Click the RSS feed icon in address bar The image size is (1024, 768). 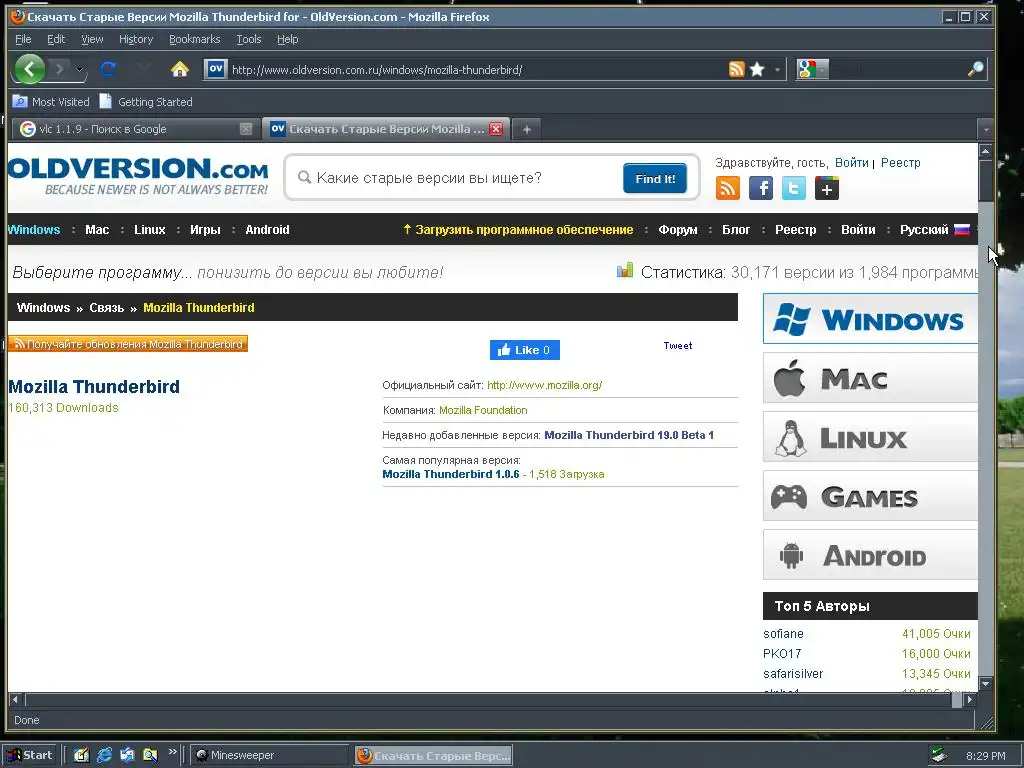pos(736,69)
